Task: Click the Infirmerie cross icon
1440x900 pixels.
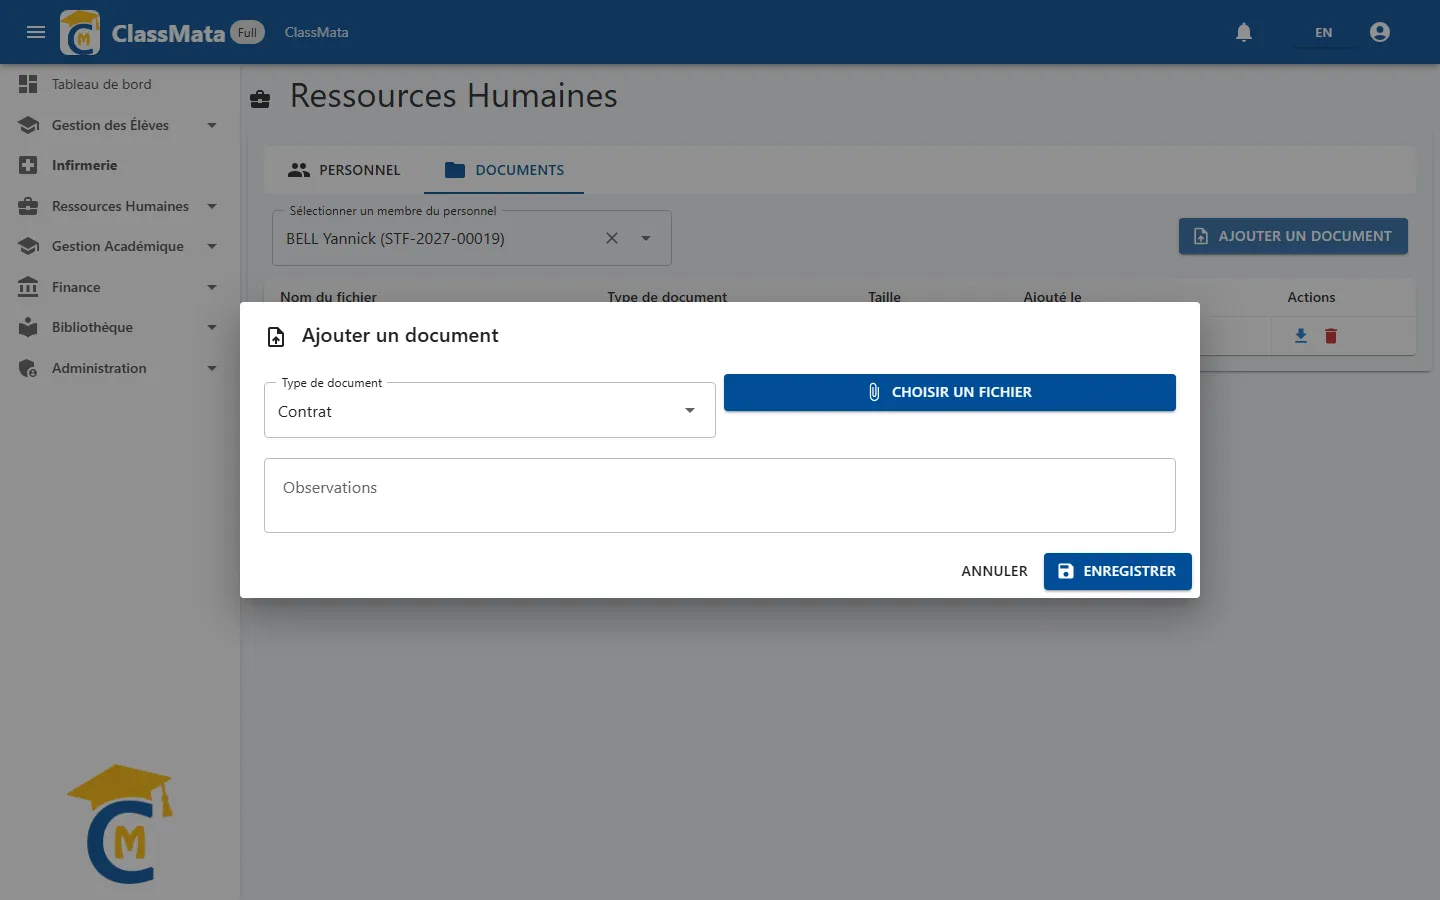Action: [x=28, y=165]
